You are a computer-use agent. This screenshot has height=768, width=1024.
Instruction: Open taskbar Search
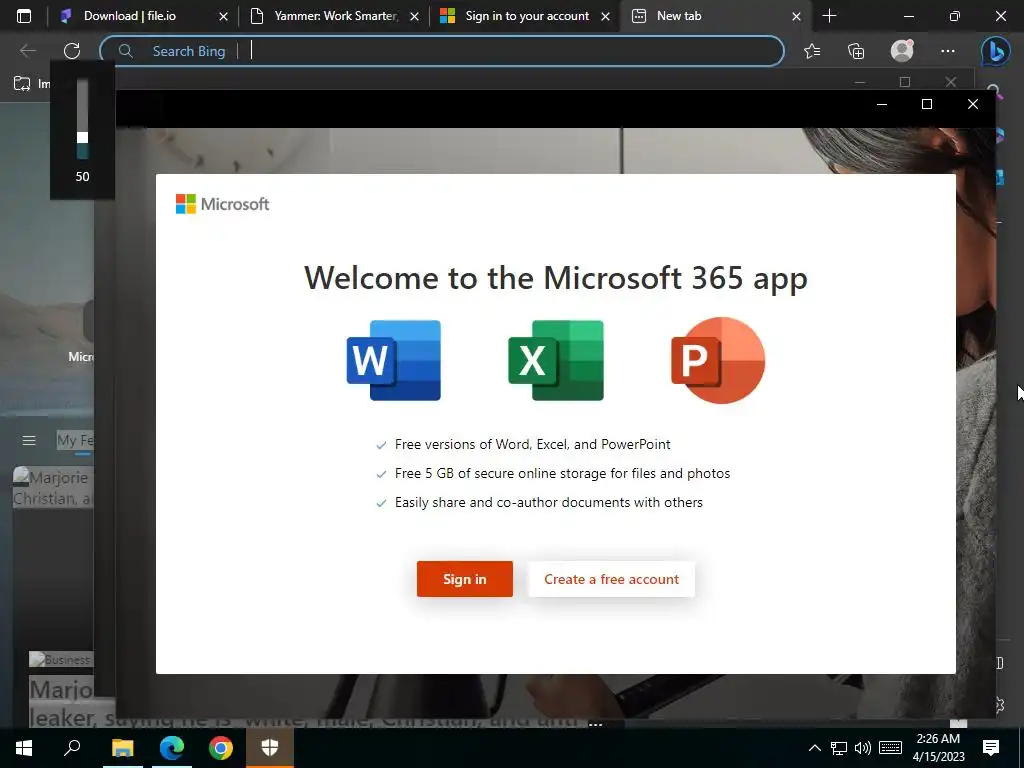pyautogui.click(x=72, y=748)
